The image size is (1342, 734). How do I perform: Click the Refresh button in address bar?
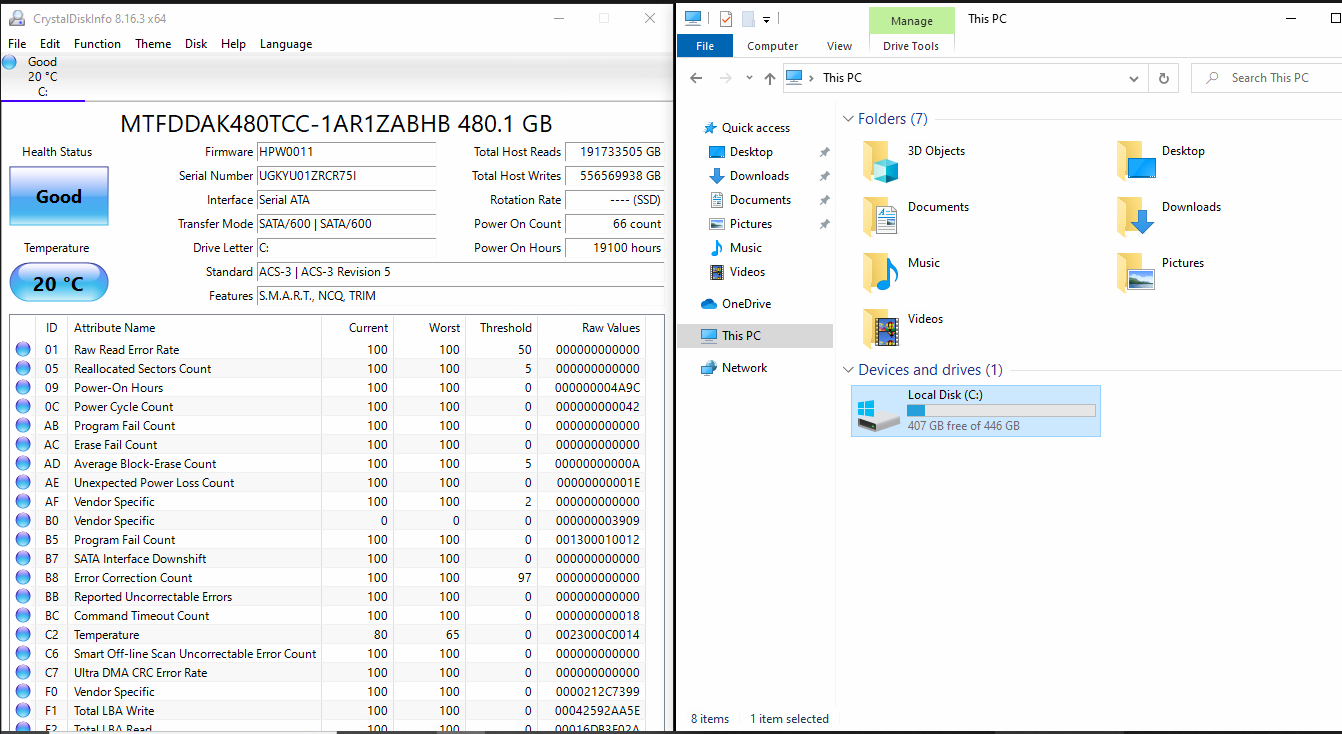coord(1163,78)
